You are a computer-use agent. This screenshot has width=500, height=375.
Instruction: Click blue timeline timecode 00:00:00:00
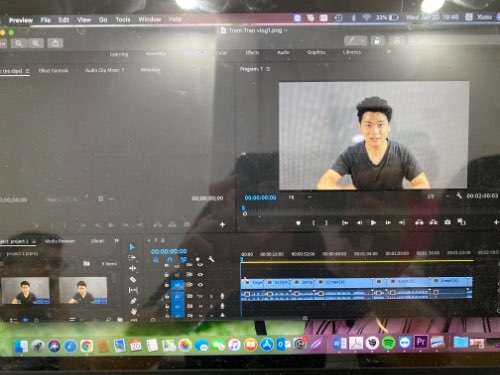coord(169,251)
